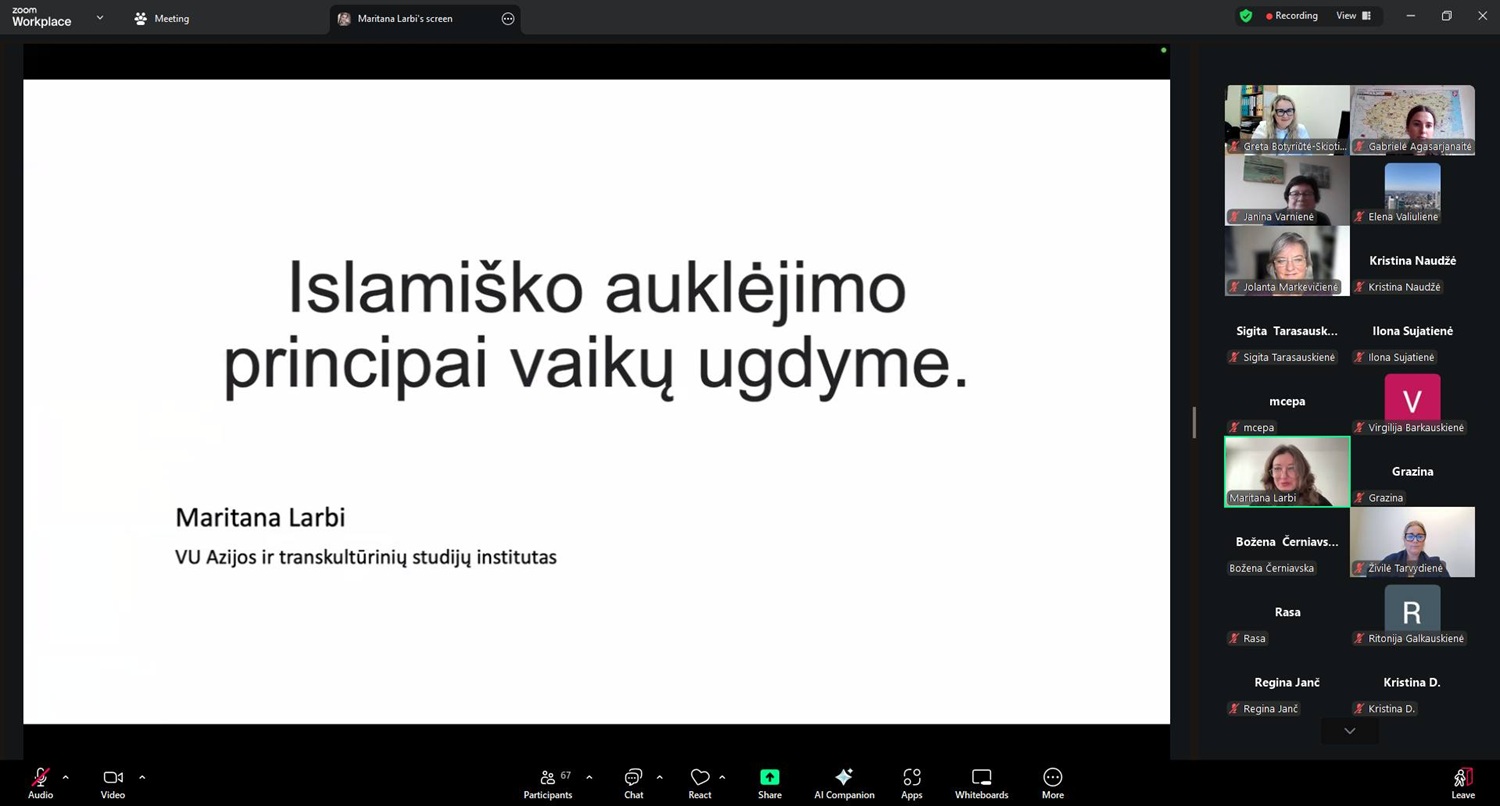The width and height of the screenshot is (1500, 806).
Task: Launch the AI Companion
Action: [x=844, y=783]
